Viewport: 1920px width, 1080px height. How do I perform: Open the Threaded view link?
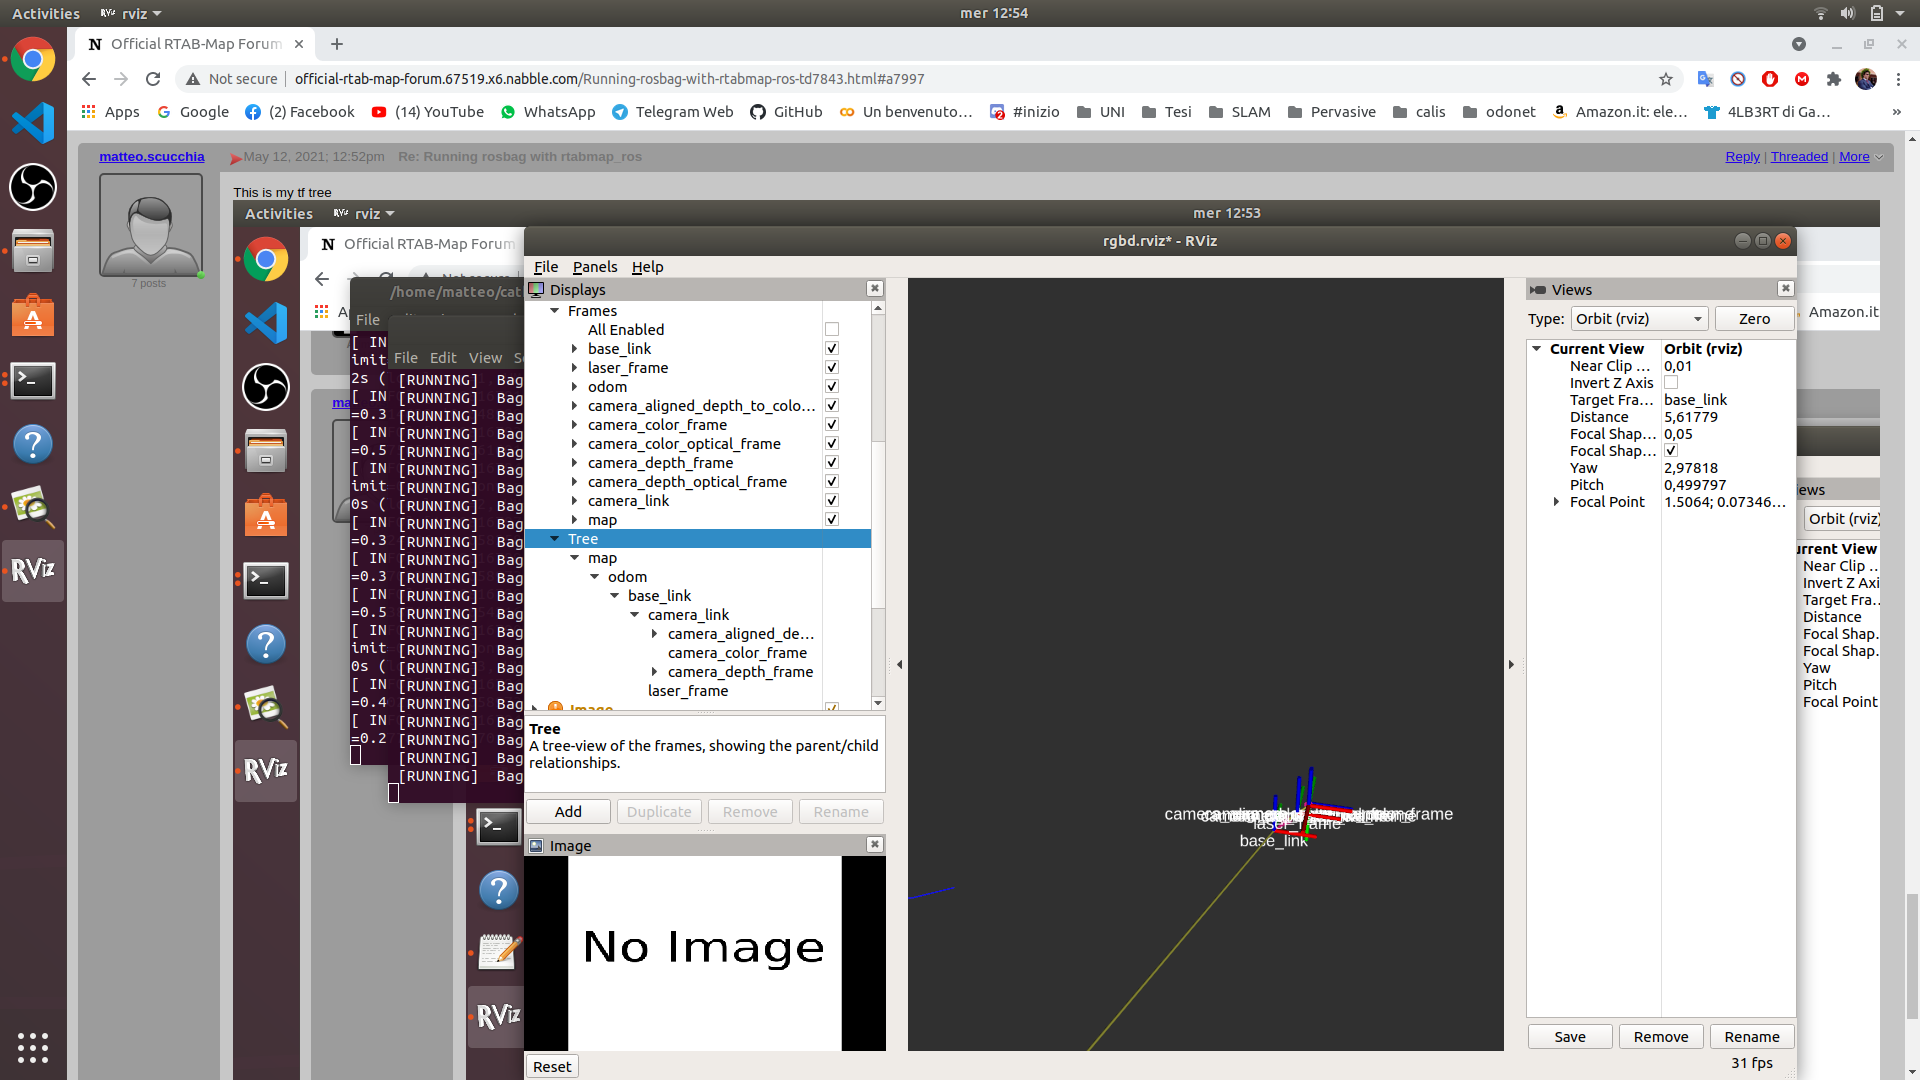(1798, 157)
